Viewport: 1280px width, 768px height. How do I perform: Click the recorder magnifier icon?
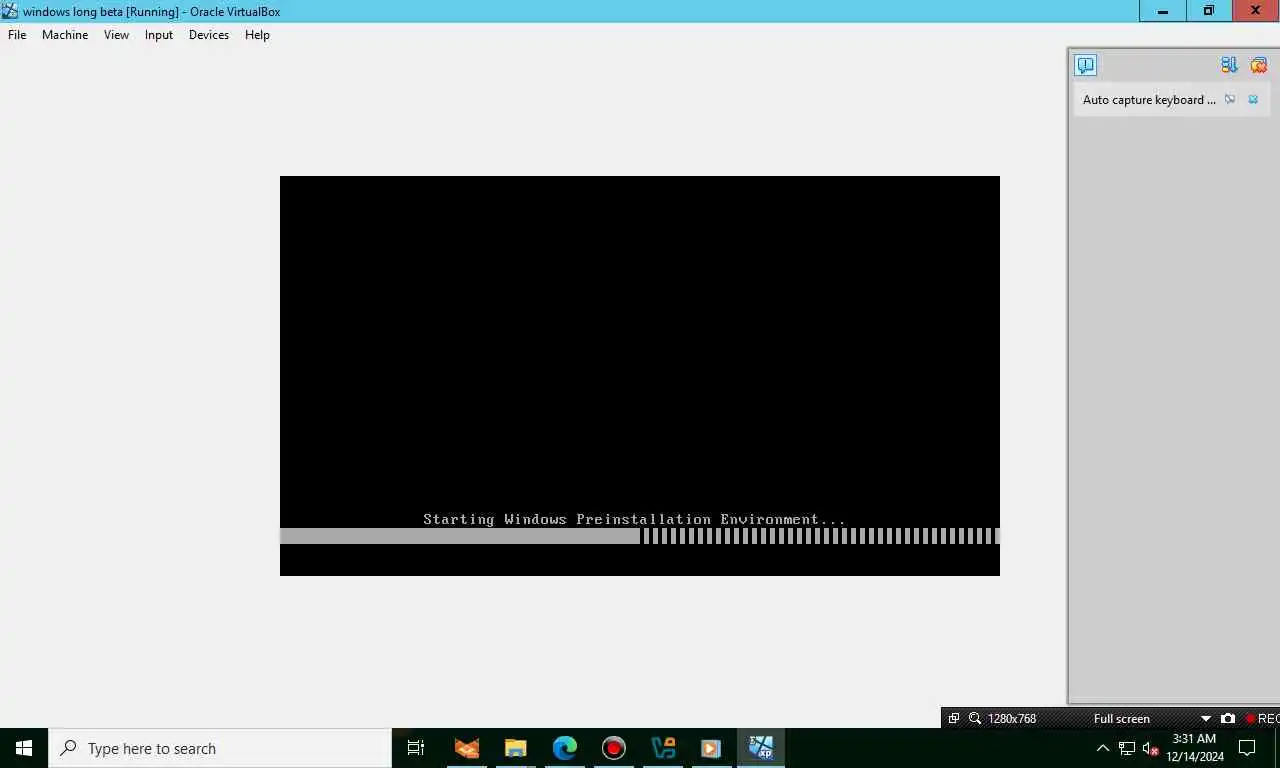[x=975, y=718]
